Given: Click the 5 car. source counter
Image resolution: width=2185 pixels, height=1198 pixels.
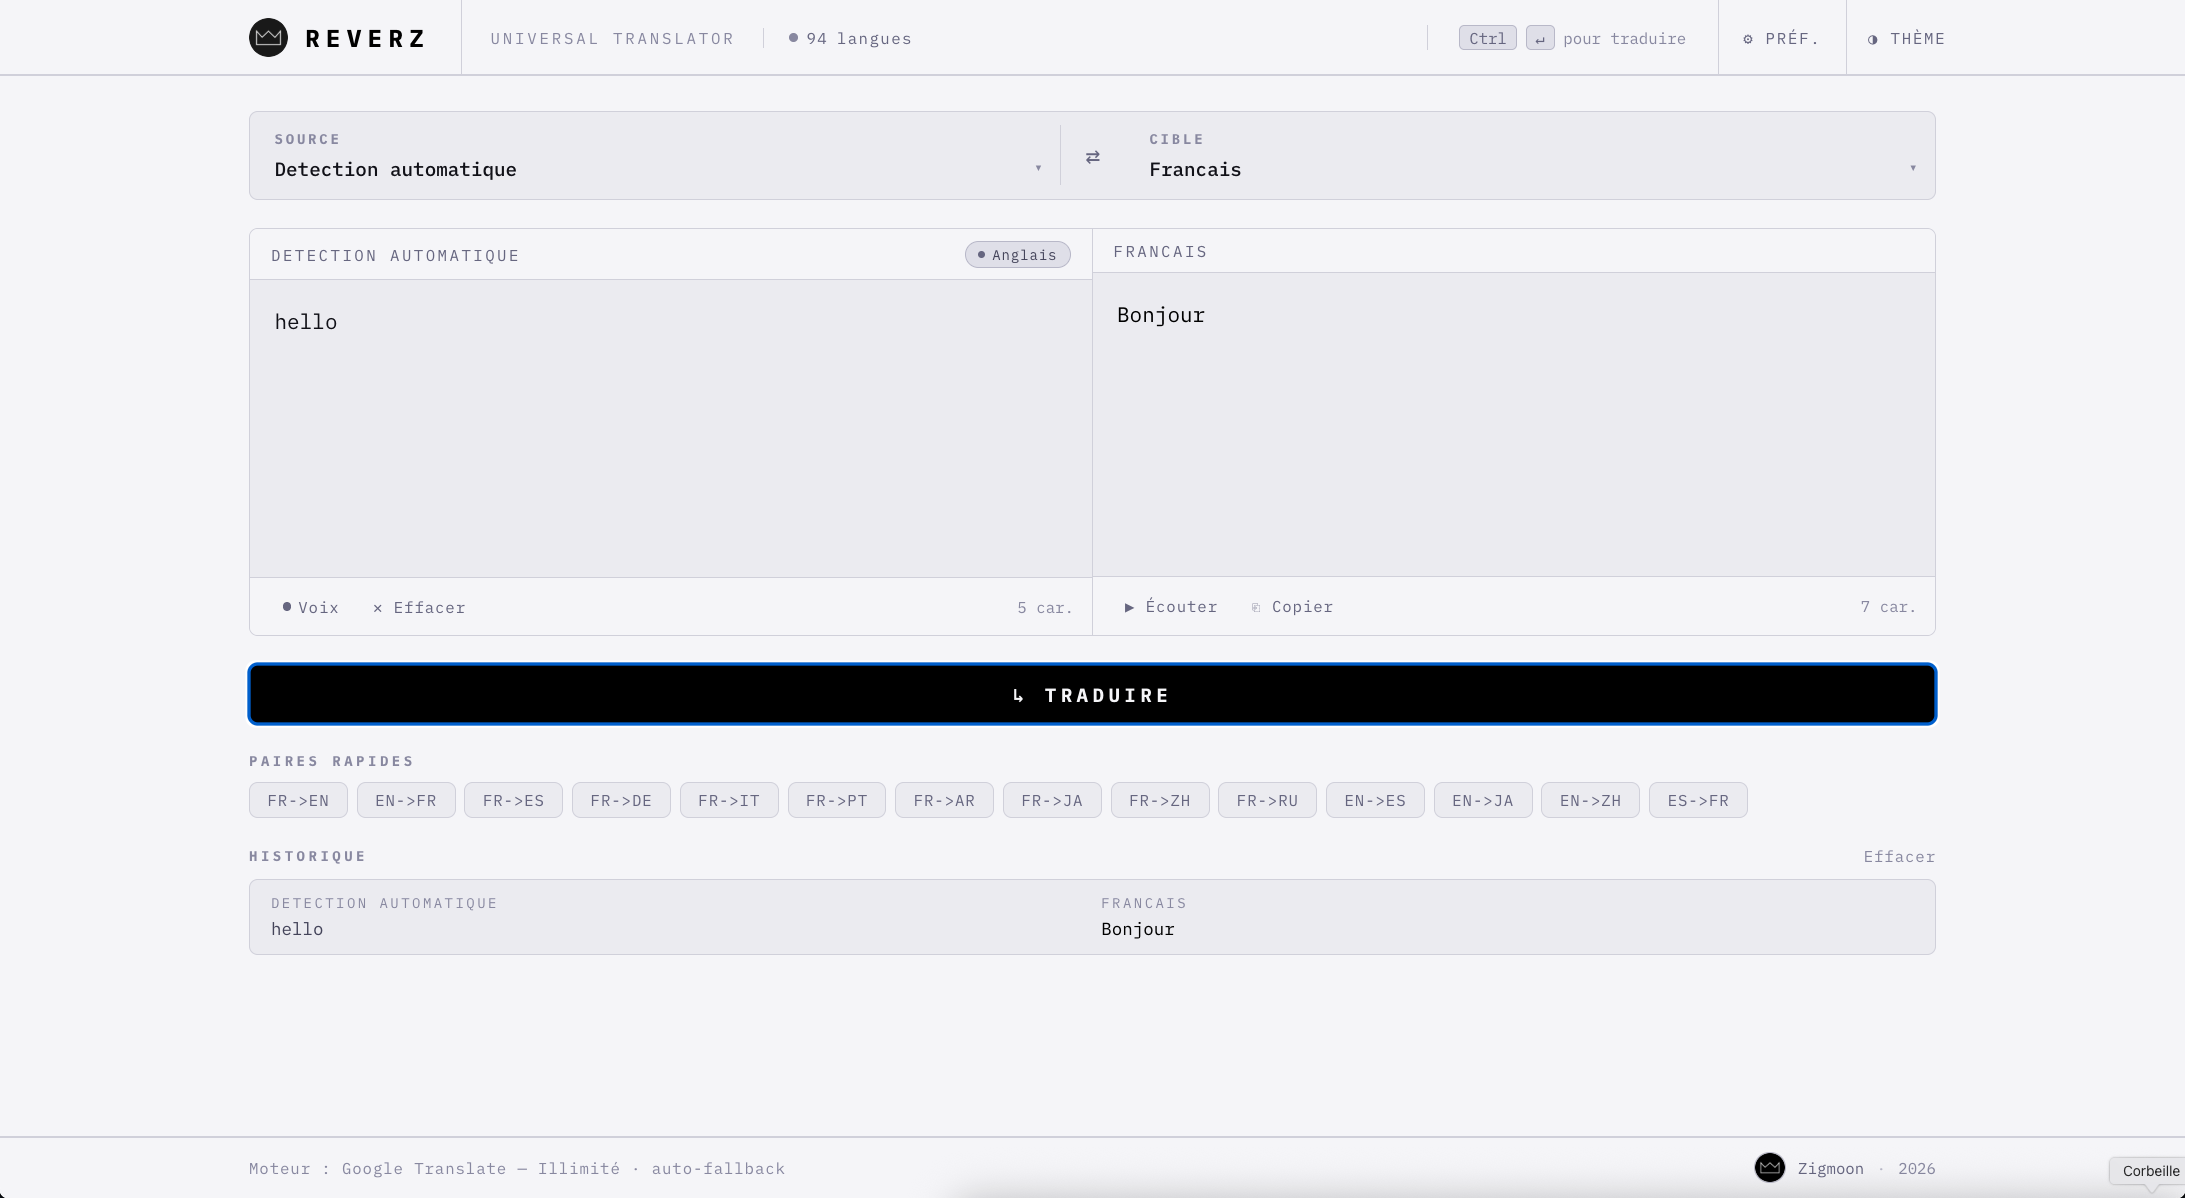Looking at the screenshot, I should (x=1045, y=608).
